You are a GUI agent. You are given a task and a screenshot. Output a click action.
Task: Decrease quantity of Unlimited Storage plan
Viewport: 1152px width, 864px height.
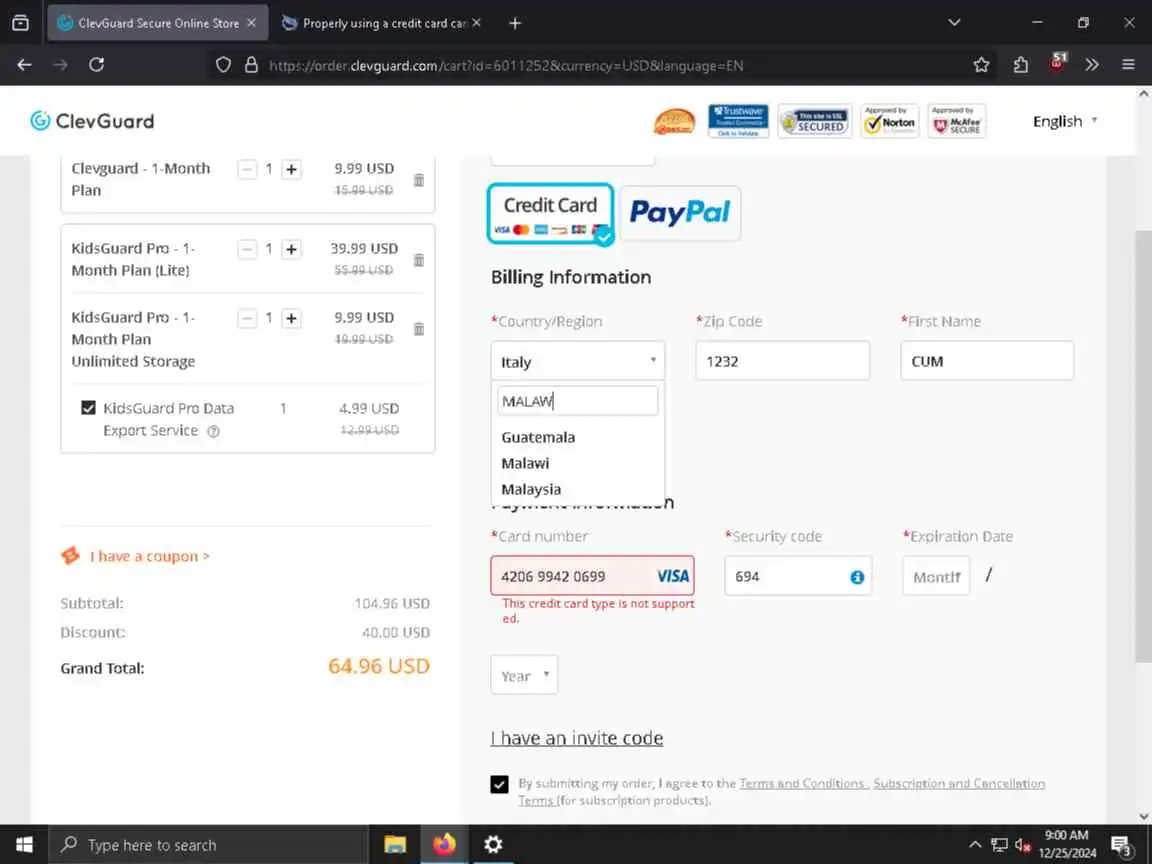point(247,318)
